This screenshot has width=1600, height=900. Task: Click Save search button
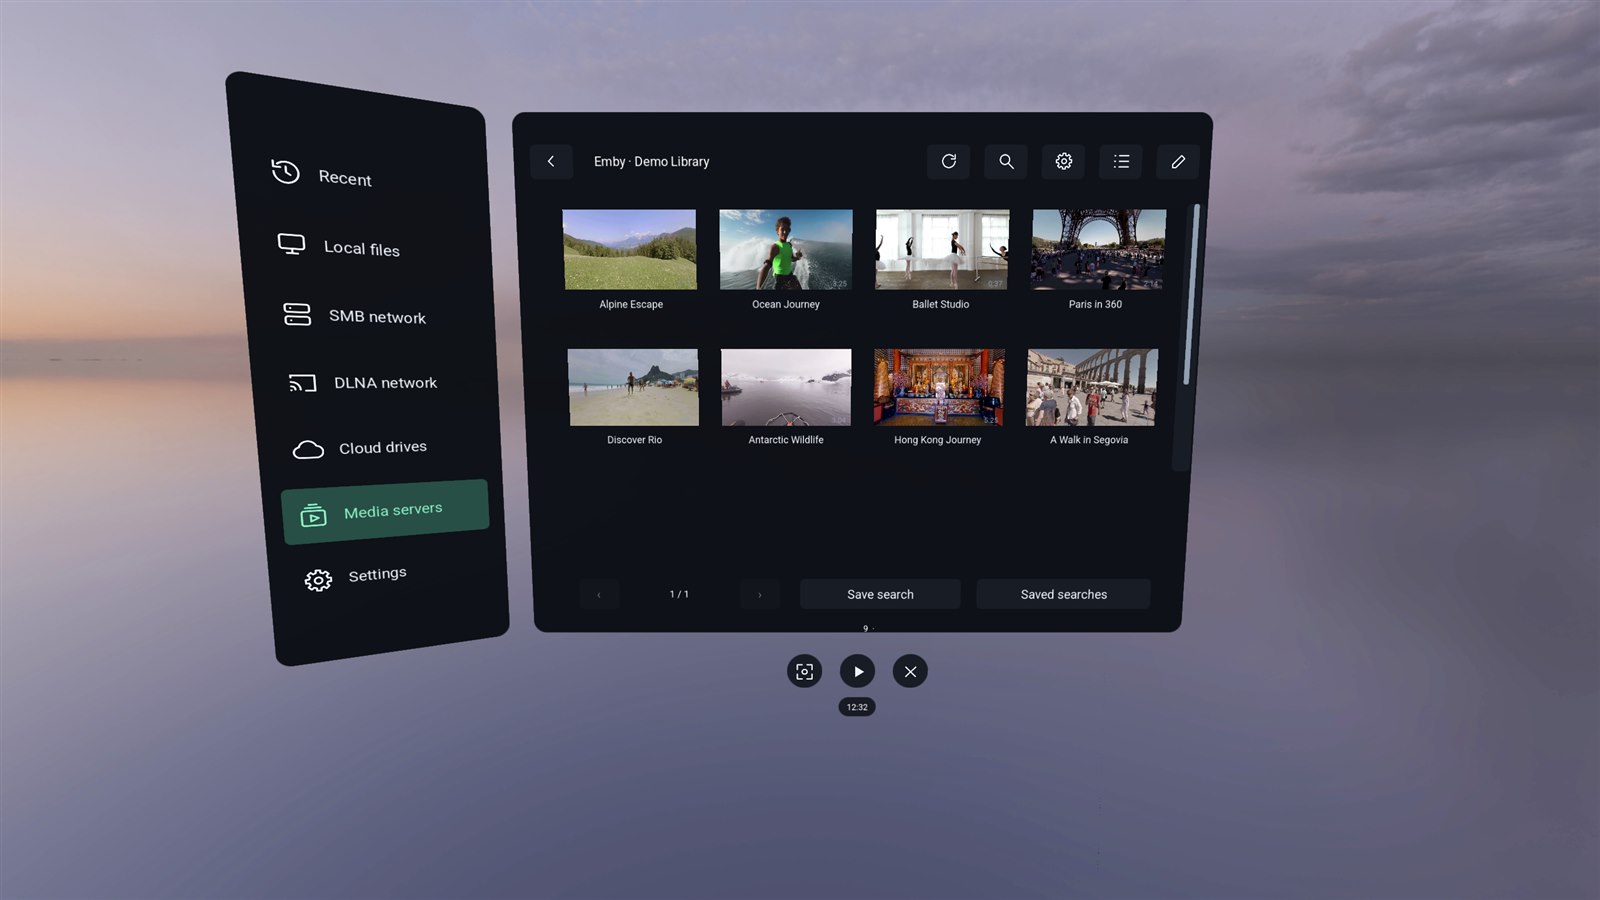(880, 594)
